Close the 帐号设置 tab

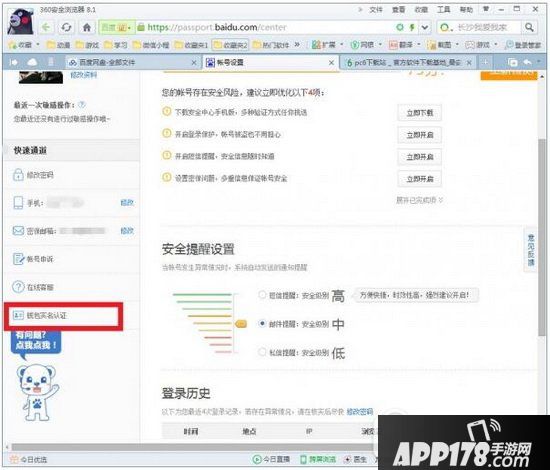(331, 62)
